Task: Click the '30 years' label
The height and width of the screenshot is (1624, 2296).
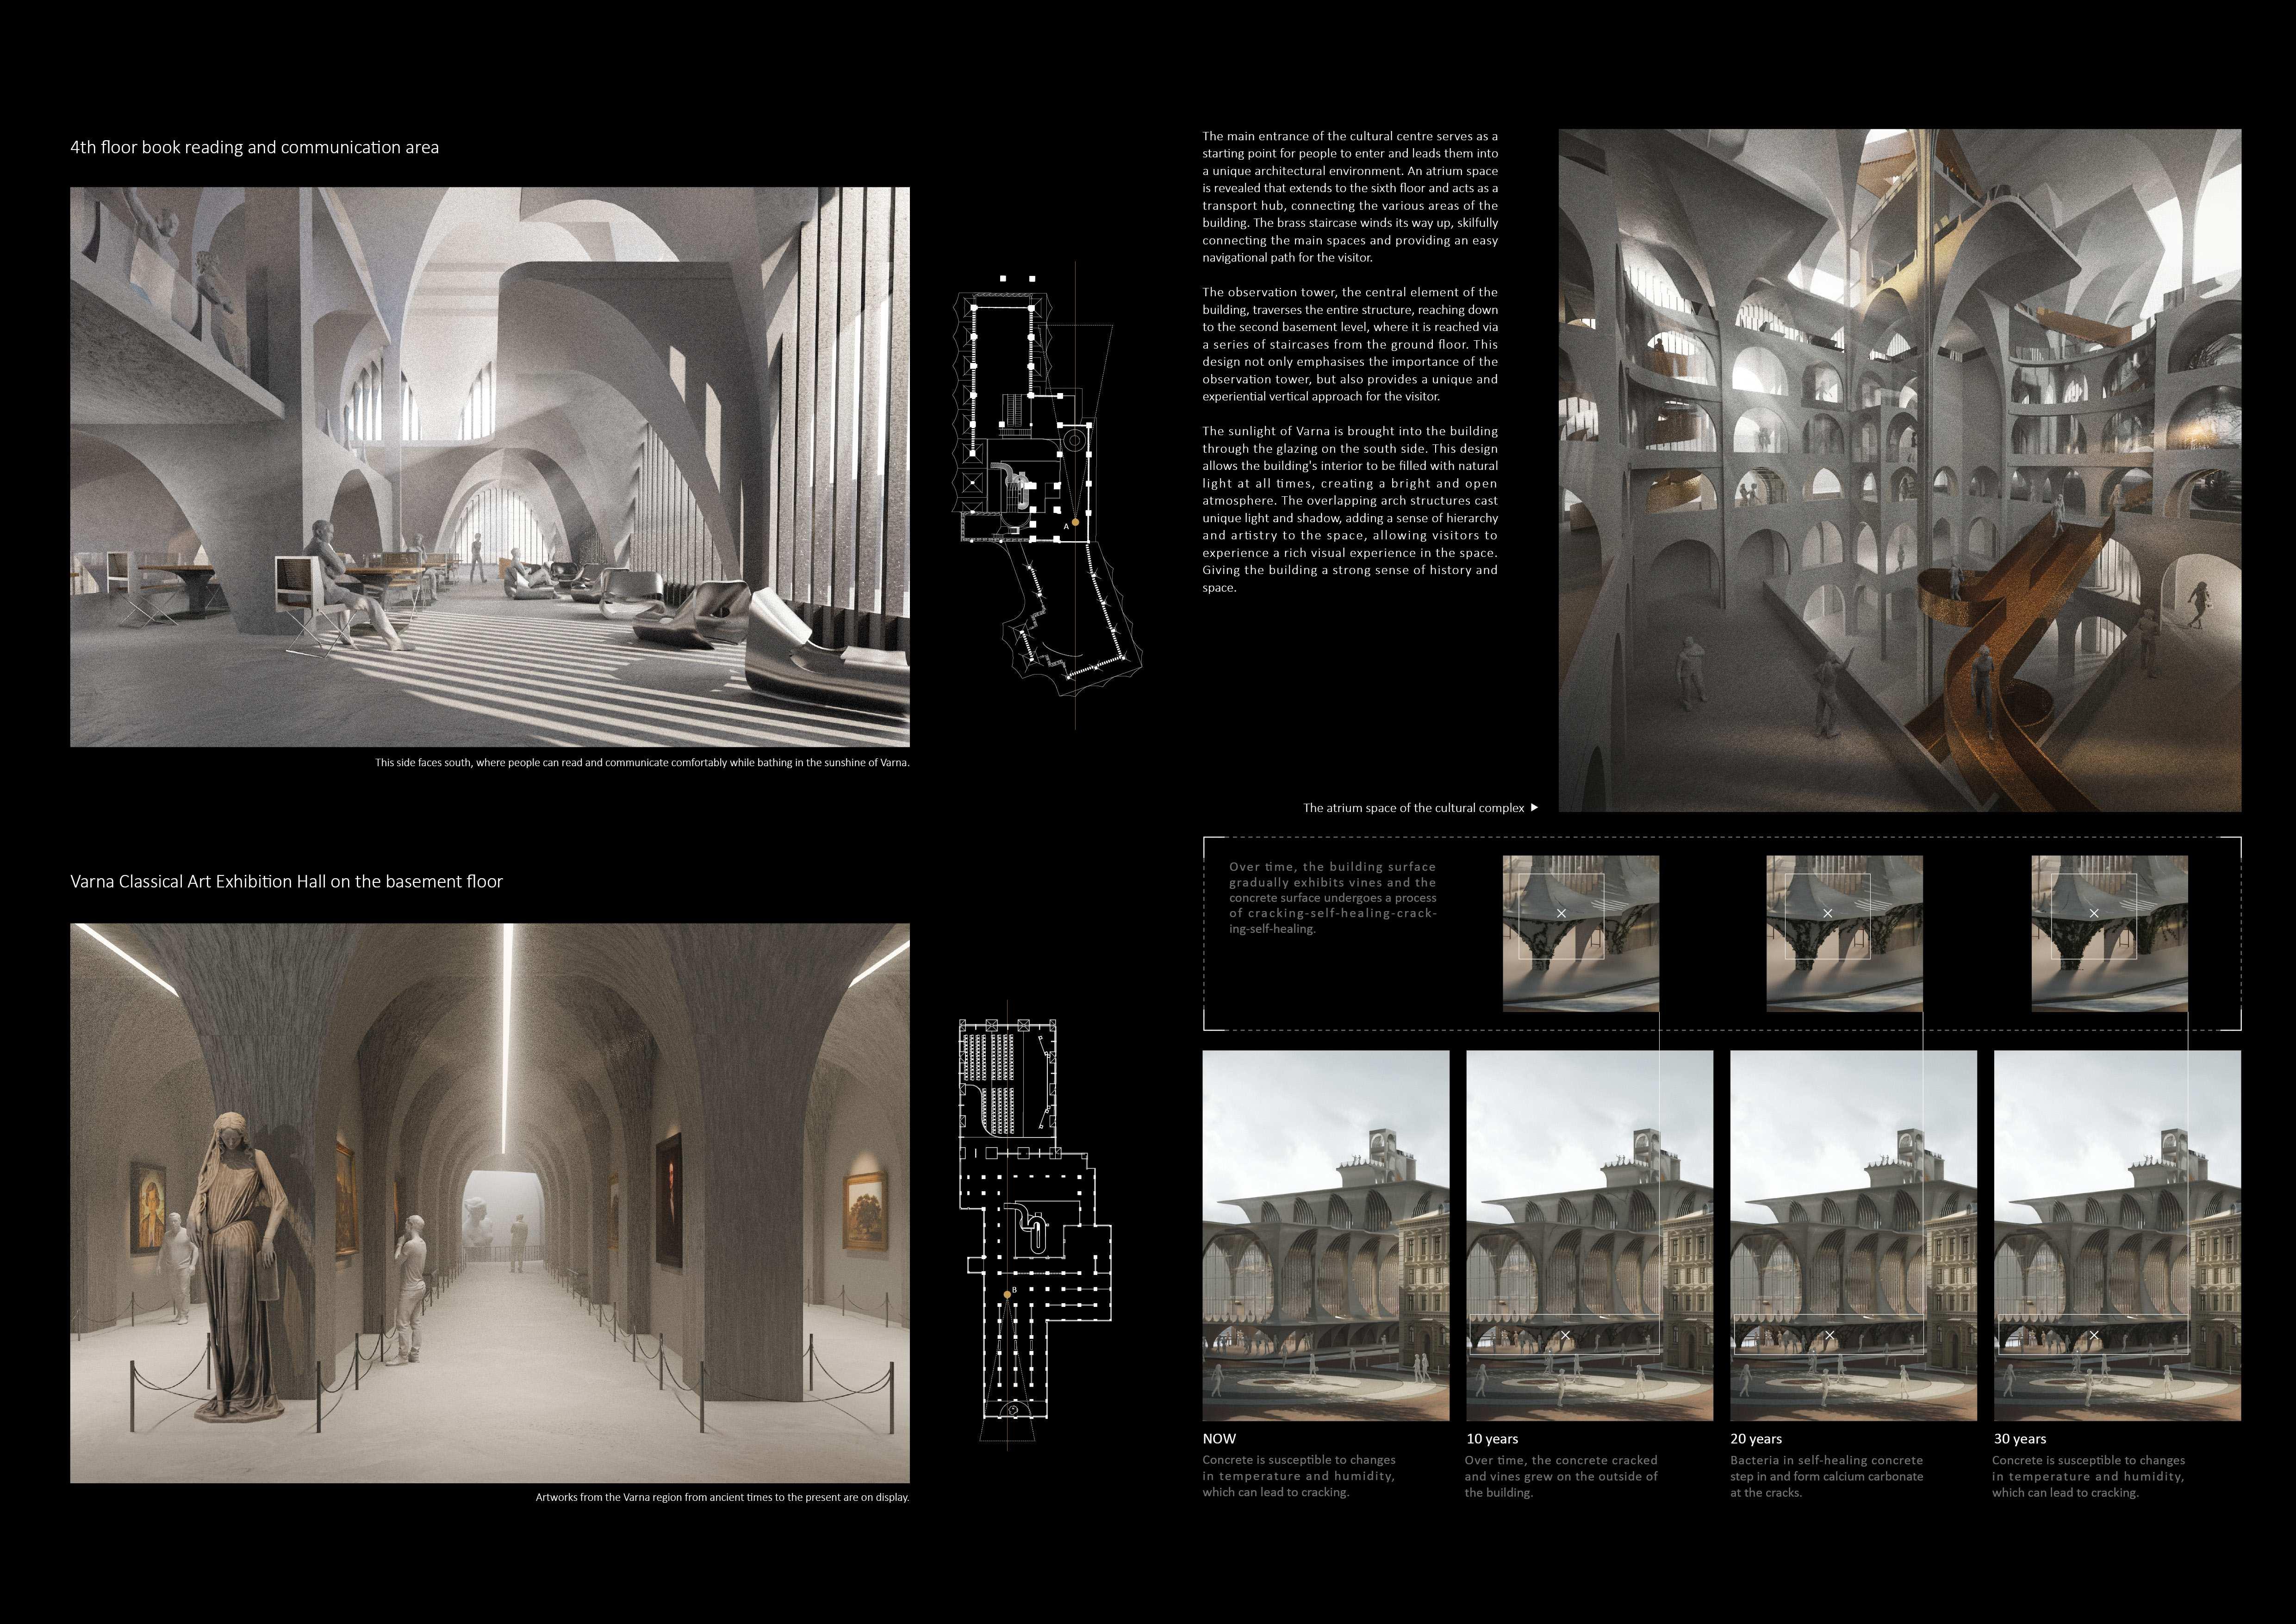Action: 2020,1438
